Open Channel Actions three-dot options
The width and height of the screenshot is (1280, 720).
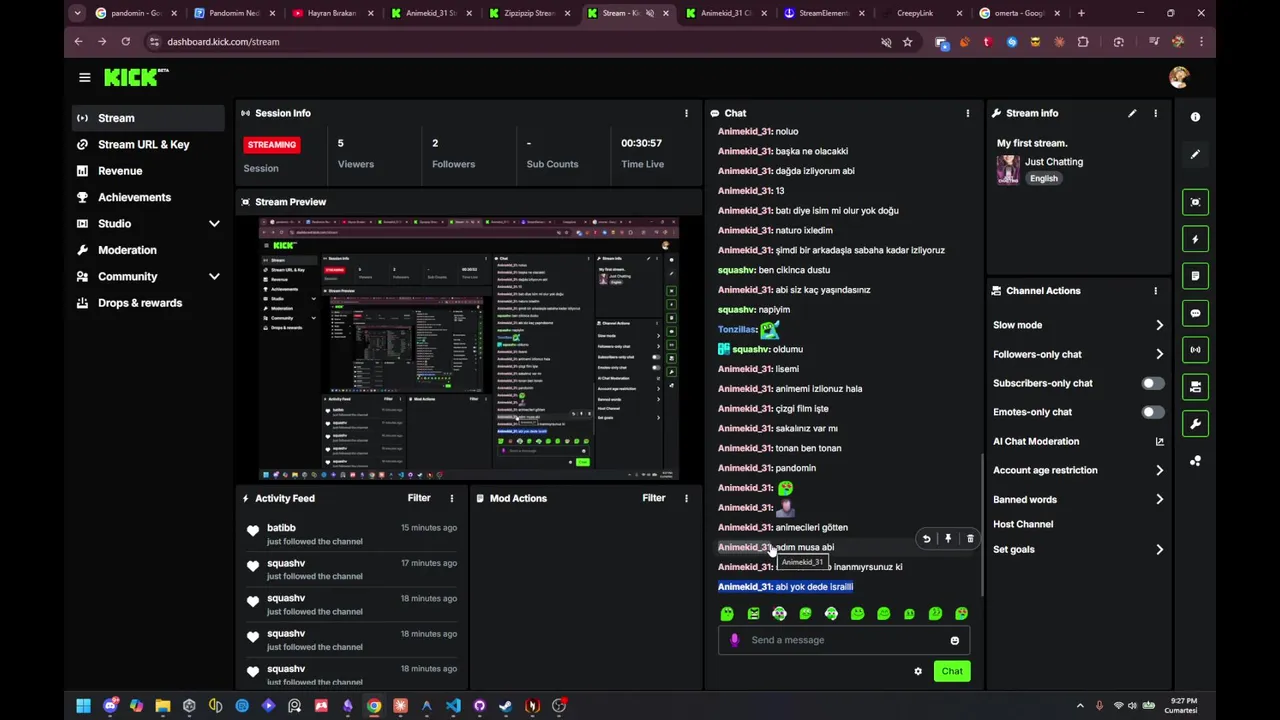(1155, 291)
